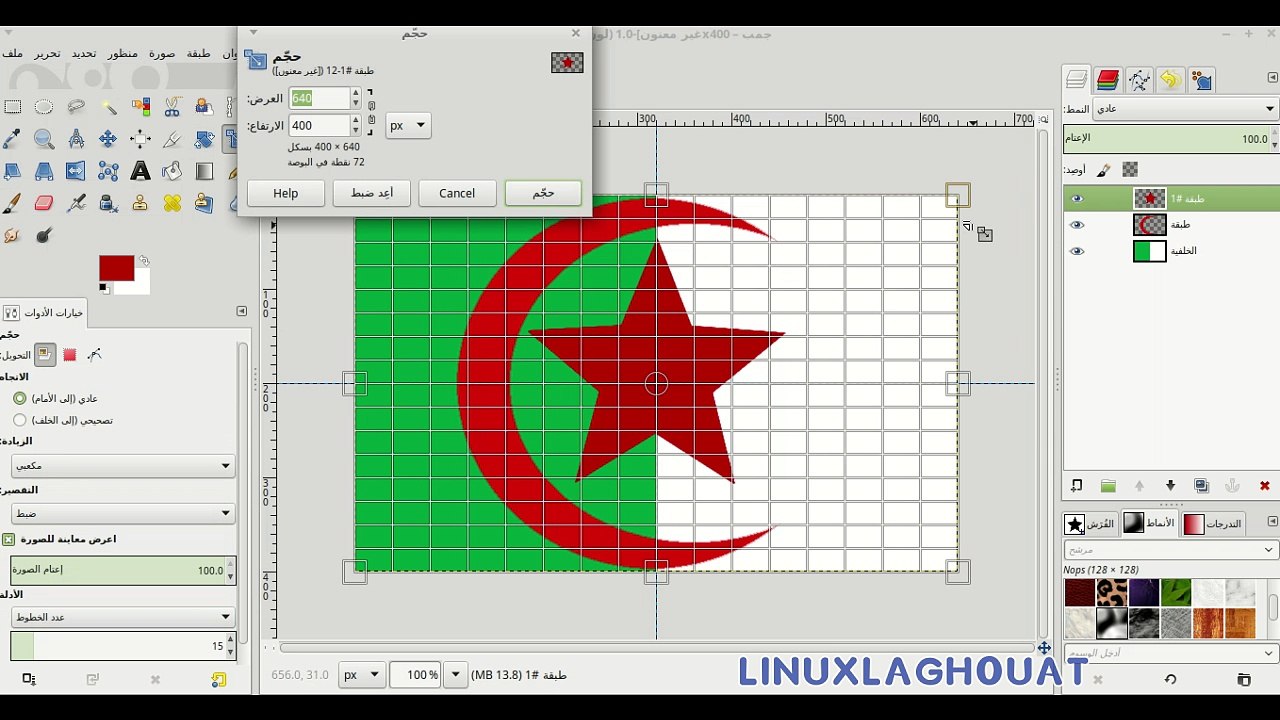The height and width of the screenshot is (720, 1280).
Task: Select the Perspective tool
Action: 44,171
